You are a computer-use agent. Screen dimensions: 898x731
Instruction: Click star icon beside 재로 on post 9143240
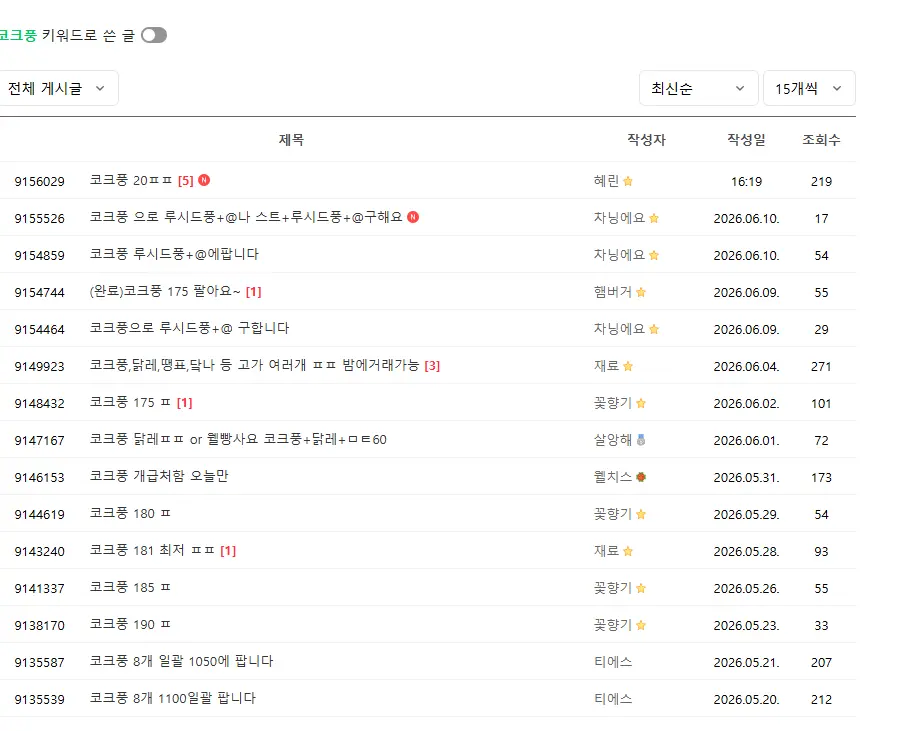tap(628, 551)
